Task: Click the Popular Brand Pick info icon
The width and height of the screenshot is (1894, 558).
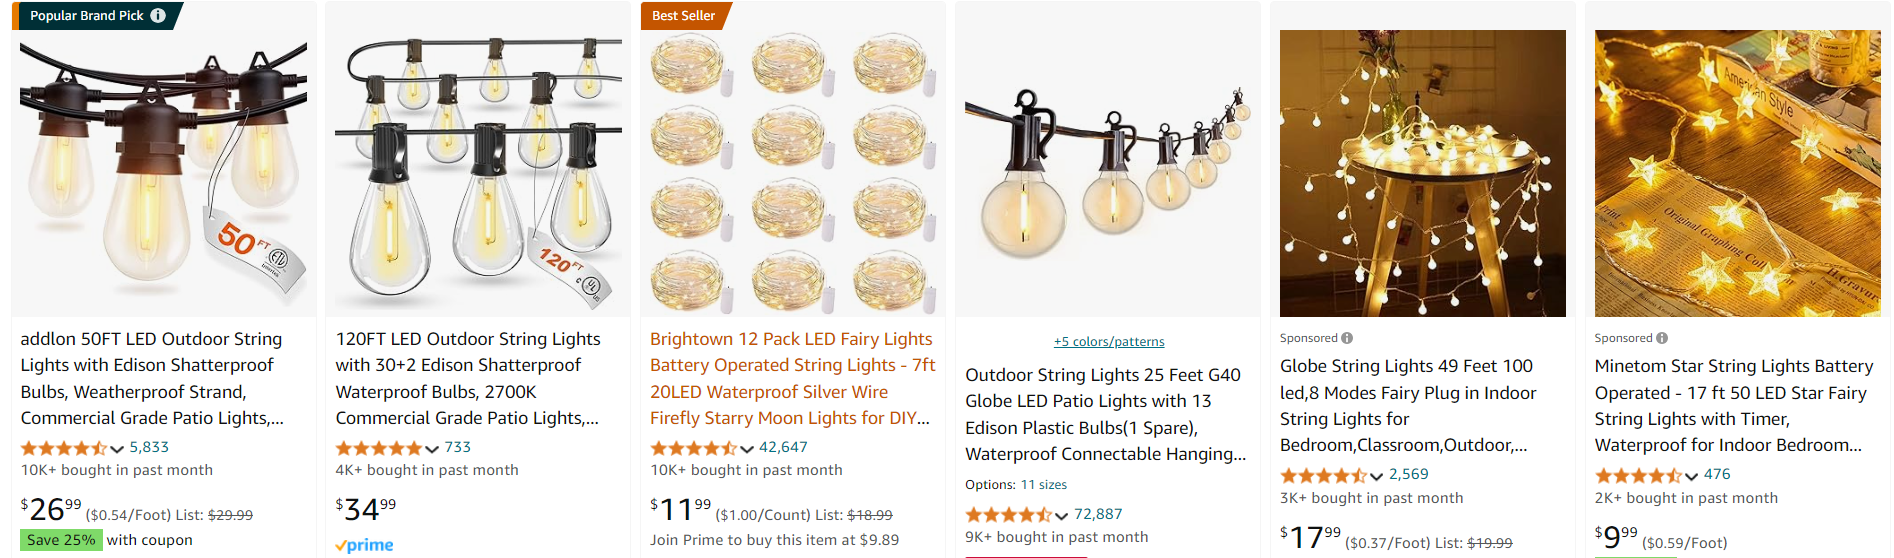Action: (158, 16)
